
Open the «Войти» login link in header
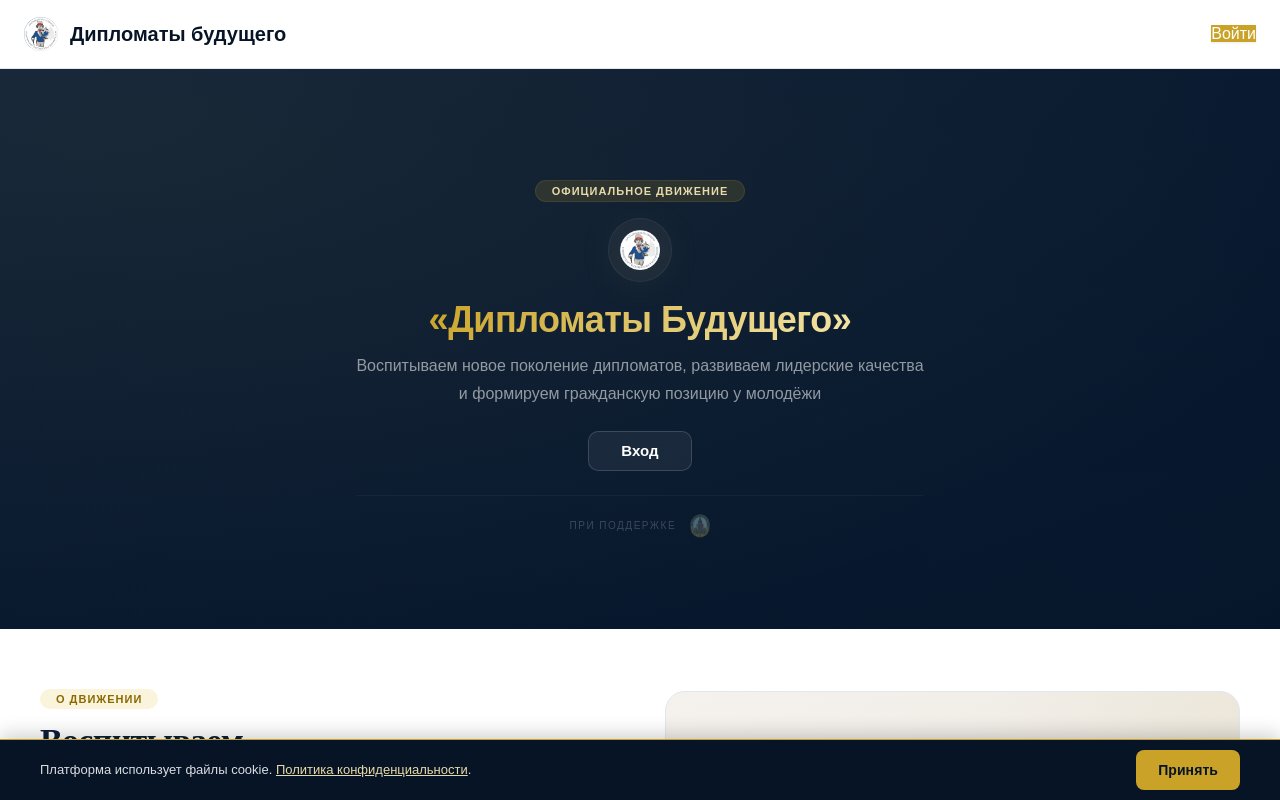tap(1233, 34)
